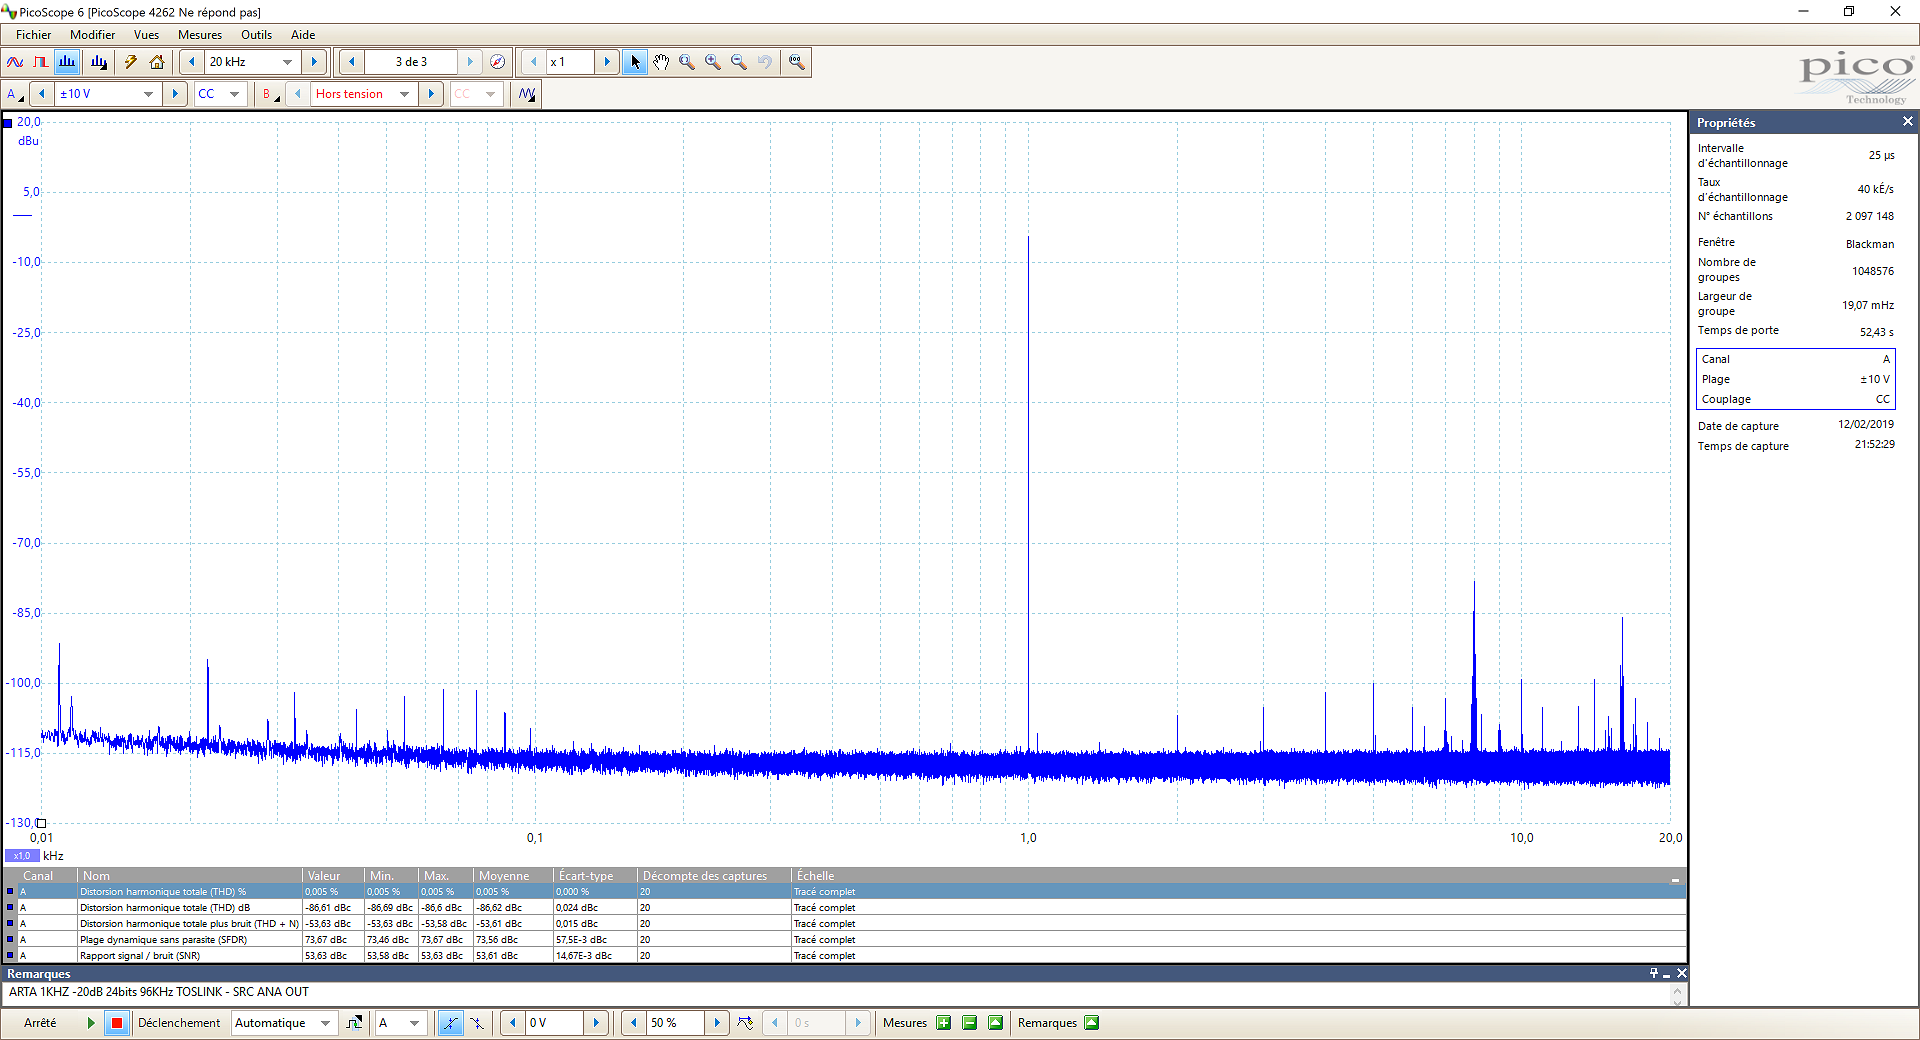Decrease pre-trigger 50 % value
Screen dimensions: 1920x1040
633,1023
